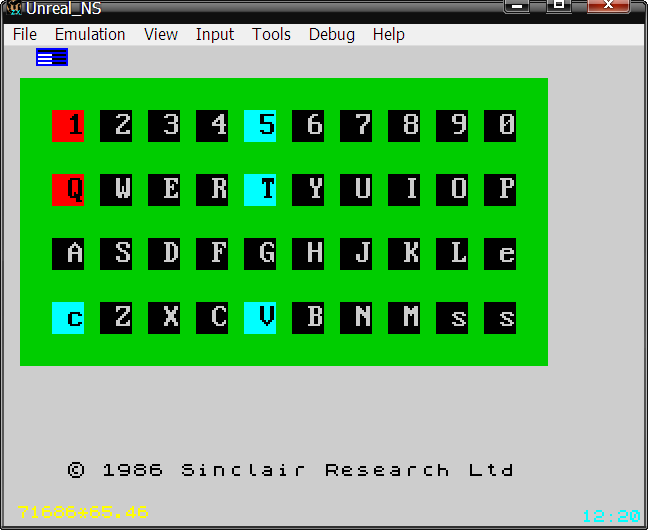Click the O key tile
The image size is (648, 530).
pos(452,190)
